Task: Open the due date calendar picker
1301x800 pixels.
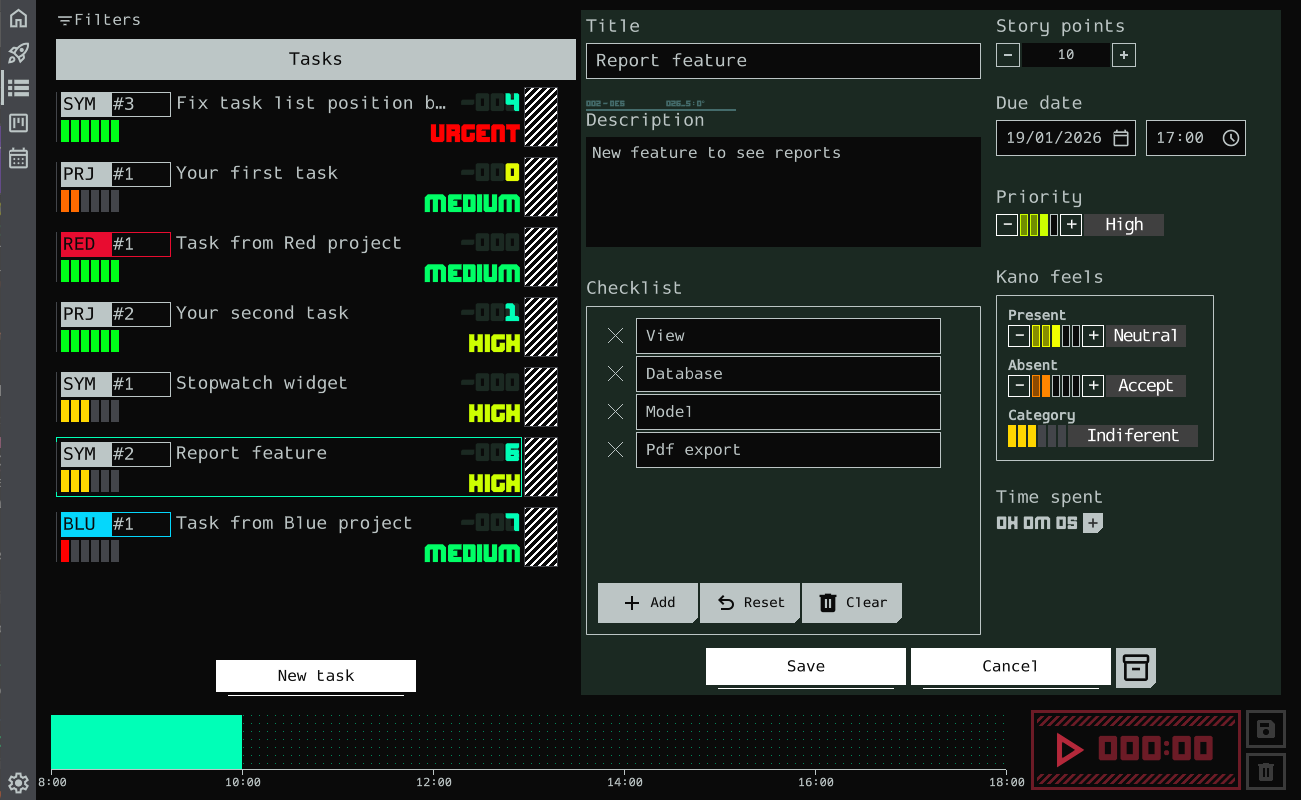Action: pos(1121,138)
